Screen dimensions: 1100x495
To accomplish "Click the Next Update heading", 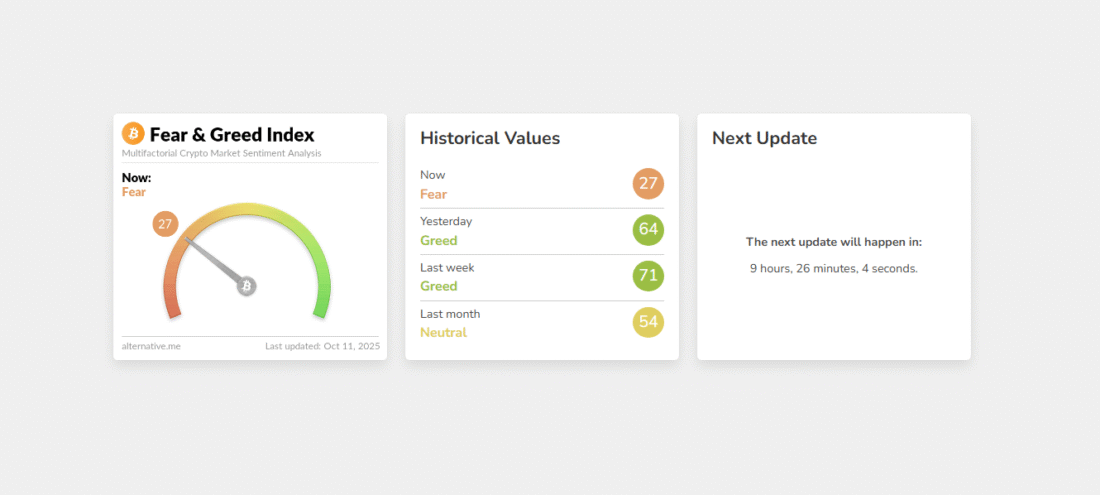I will point(764,138).
